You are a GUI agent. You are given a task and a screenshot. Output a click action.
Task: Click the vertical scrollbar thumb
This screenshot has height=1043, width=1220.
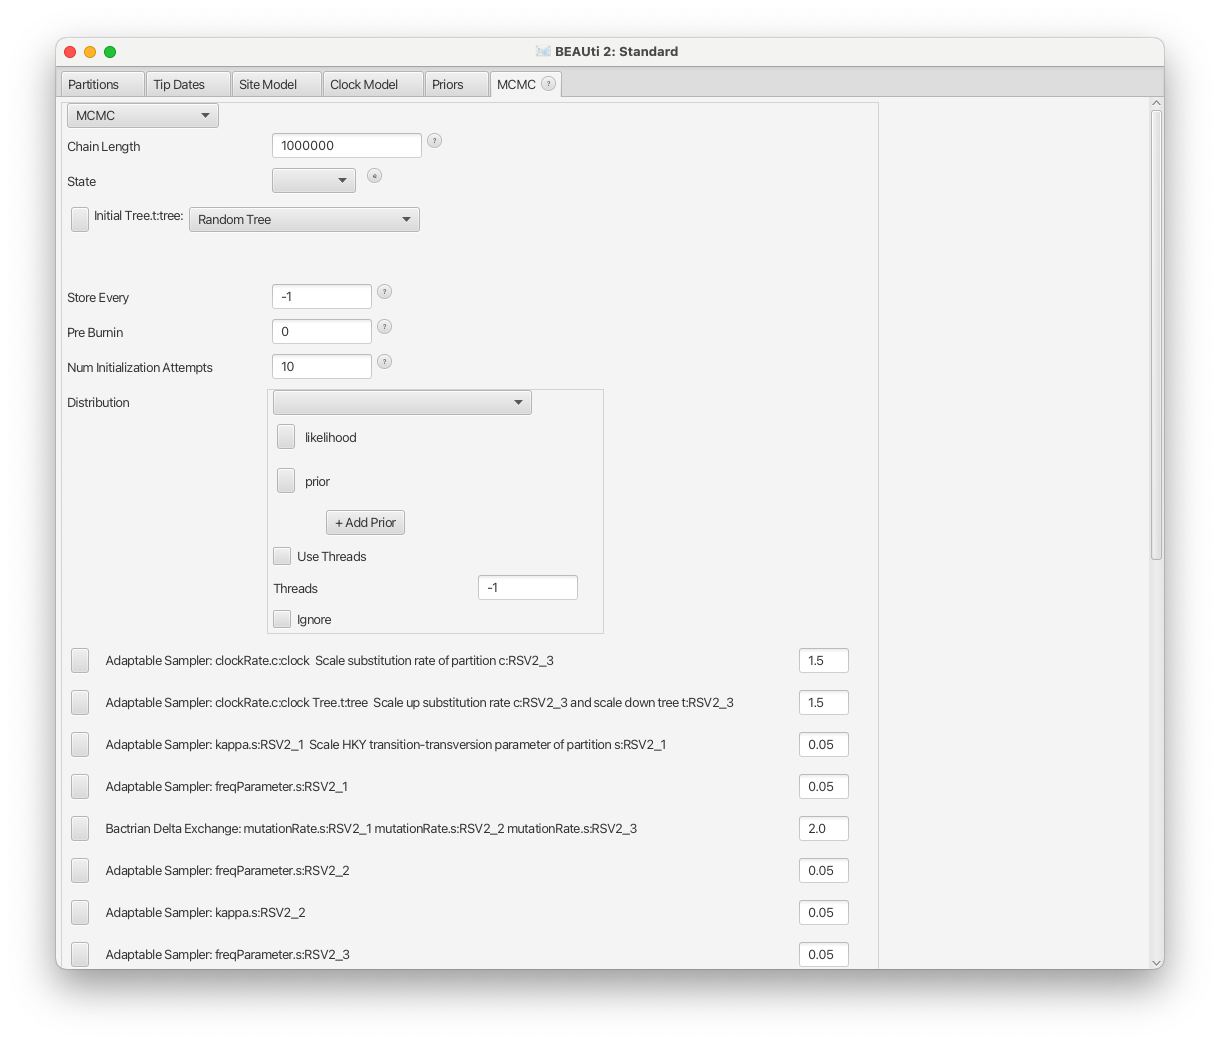click(x=1156, y=334)
